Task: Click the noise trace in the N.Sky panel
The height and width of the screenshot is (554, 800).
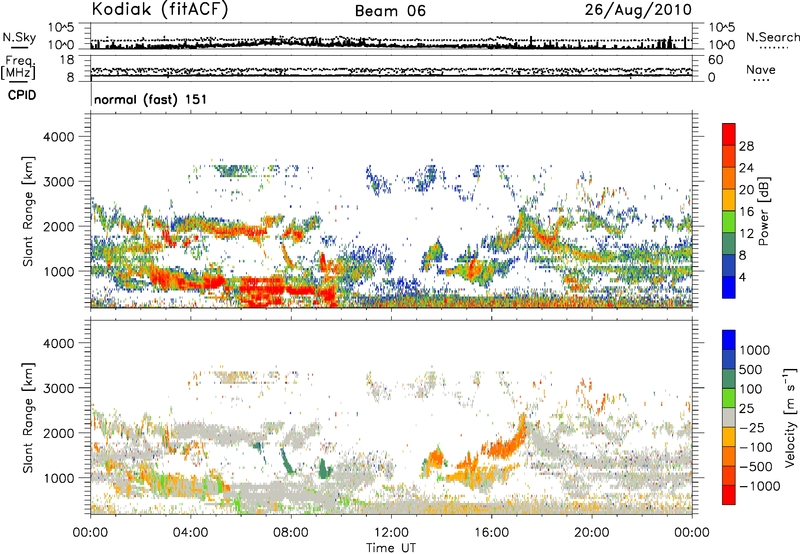Action: (x=391, y=44)
